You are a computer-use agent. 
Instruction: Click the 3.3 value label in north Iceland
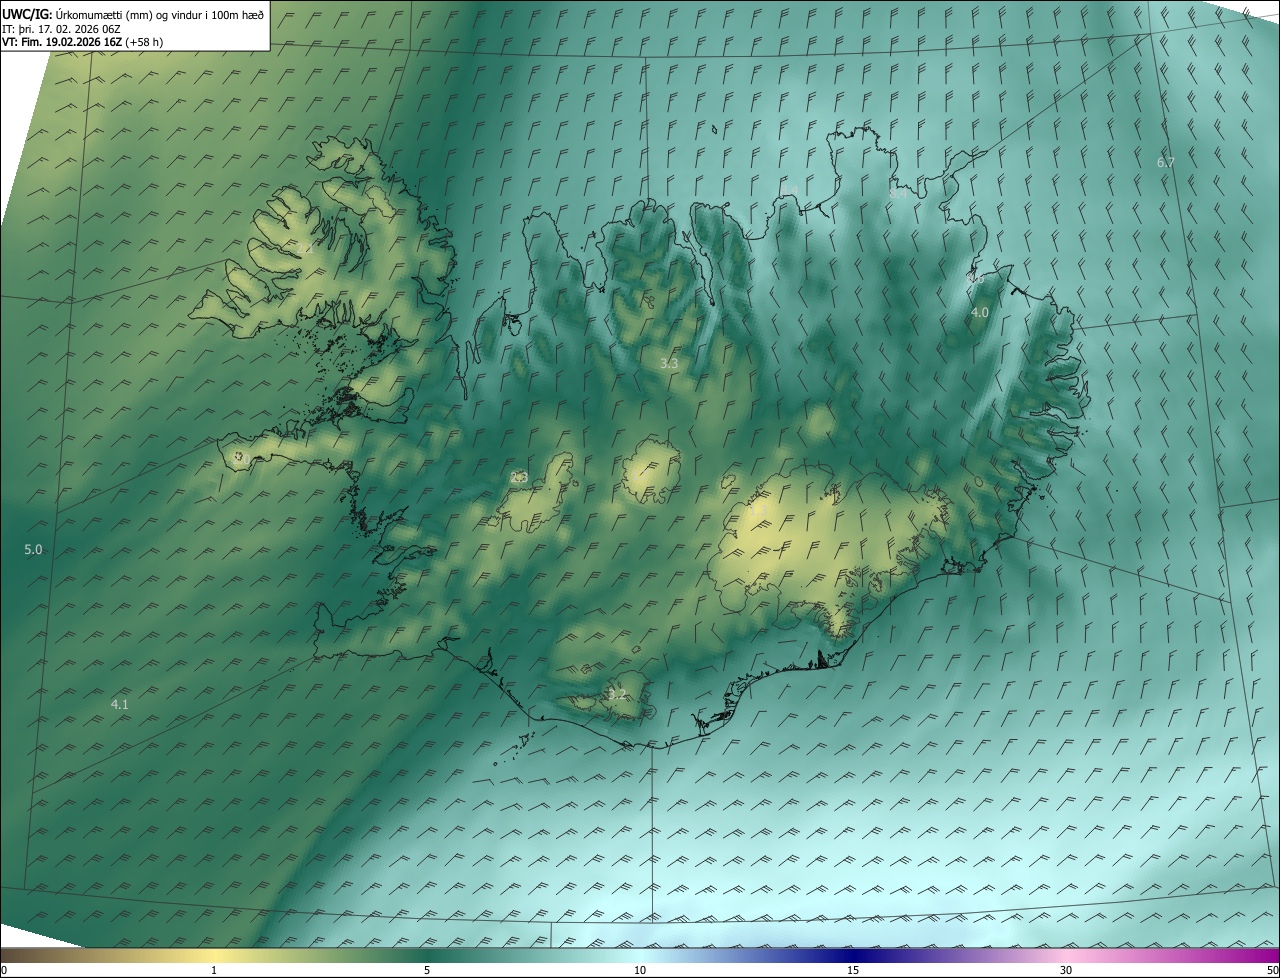point(669,364)
